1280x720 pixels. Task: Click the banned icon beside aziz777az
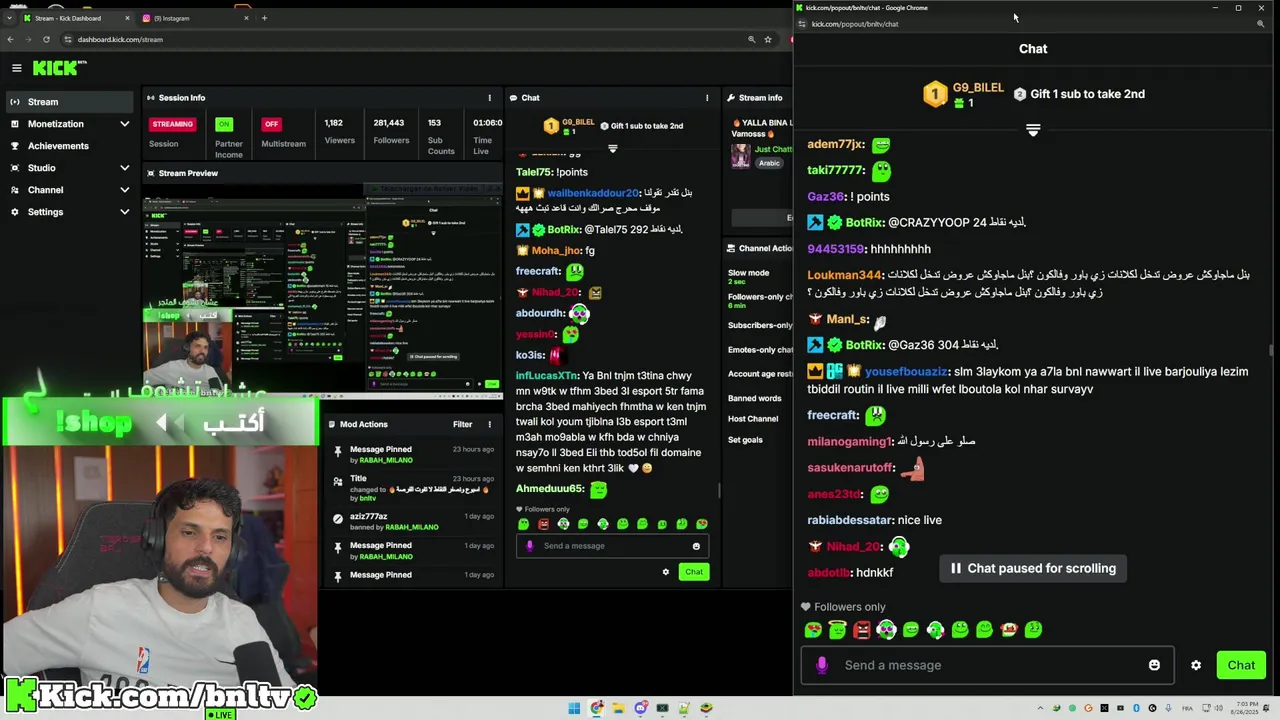tap(338, 520)
